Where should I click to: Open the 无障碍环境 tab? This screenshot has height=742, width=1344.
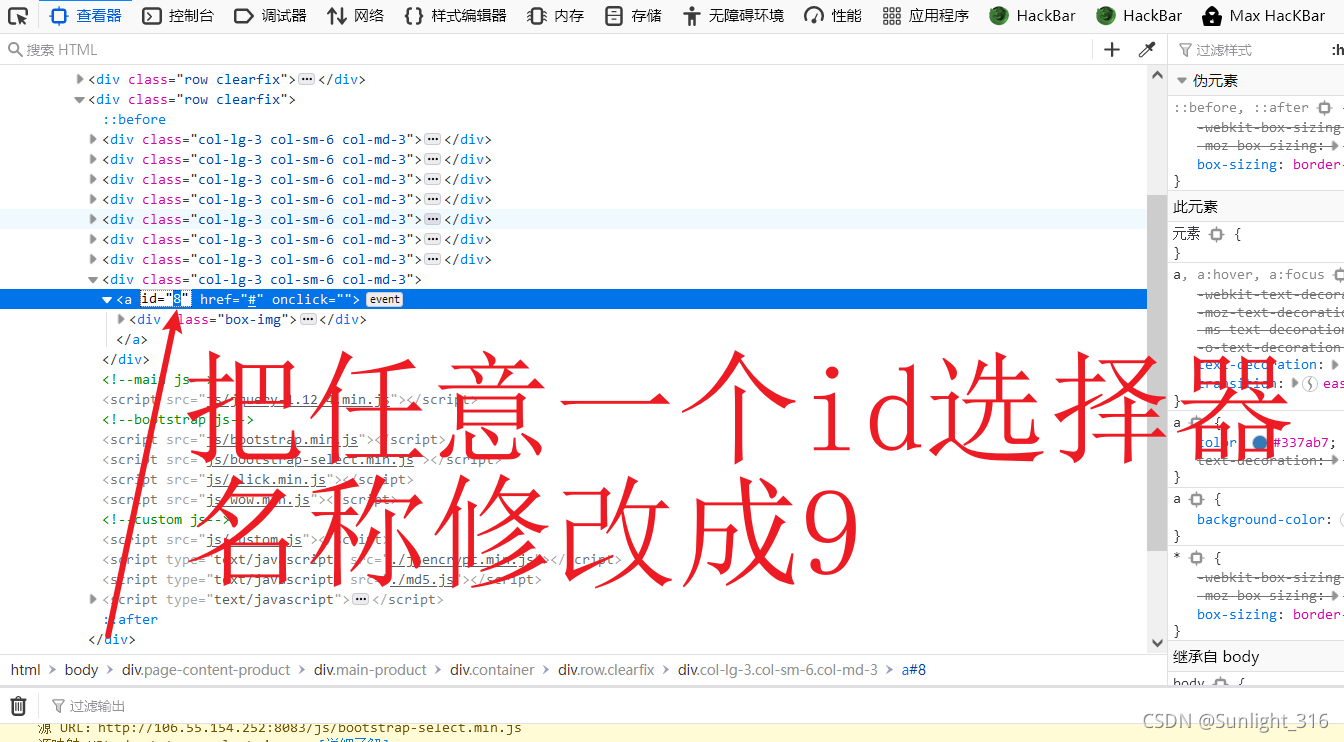pyautogui.click(x=733, y=16)
